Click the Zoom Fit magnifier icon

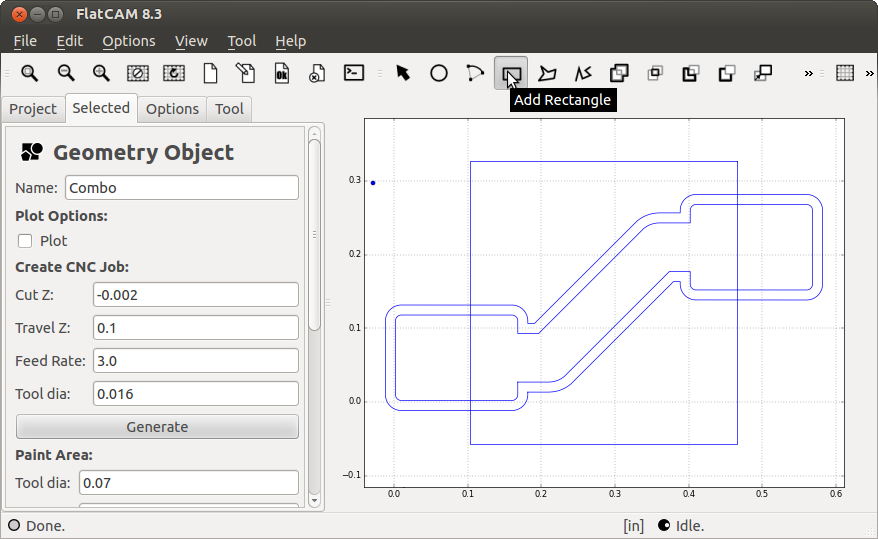30,73
